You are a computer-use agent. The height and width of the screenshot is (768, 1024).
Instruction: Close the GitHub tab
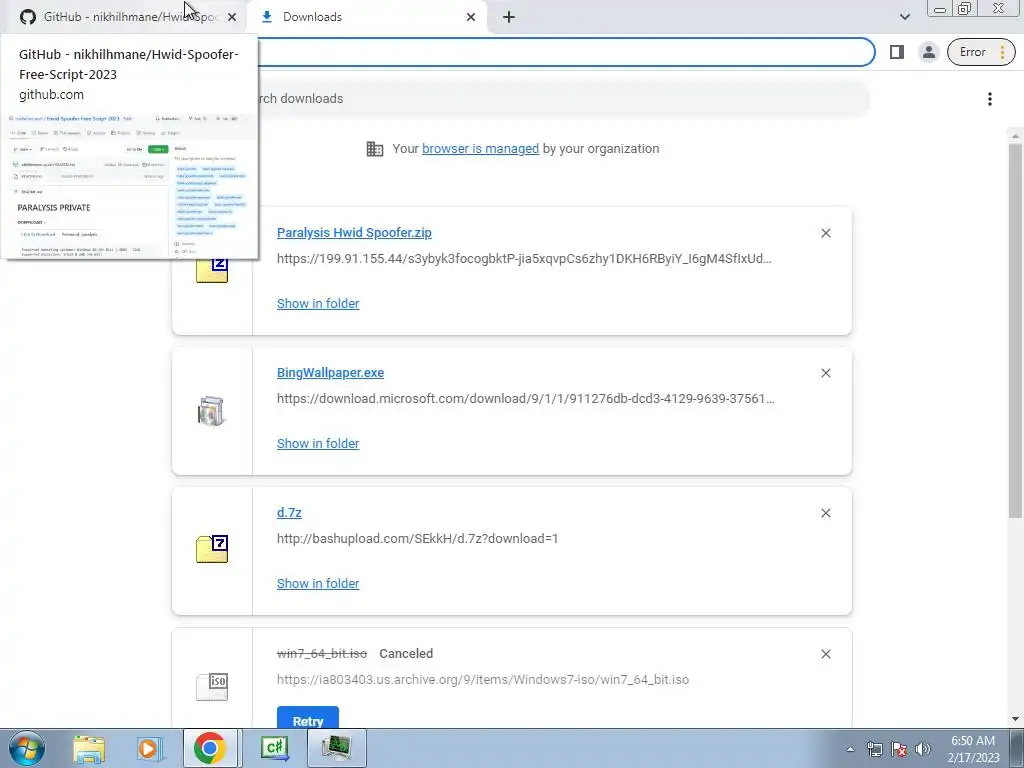tap(232, 18)
